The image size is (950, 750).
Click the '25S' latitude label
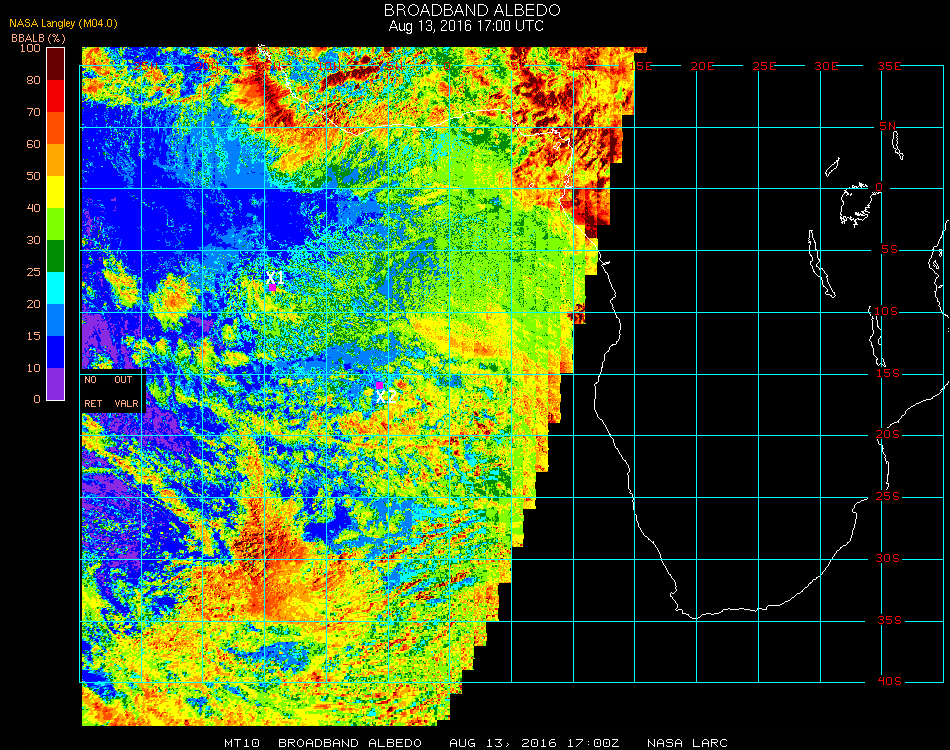click(888, 497)
